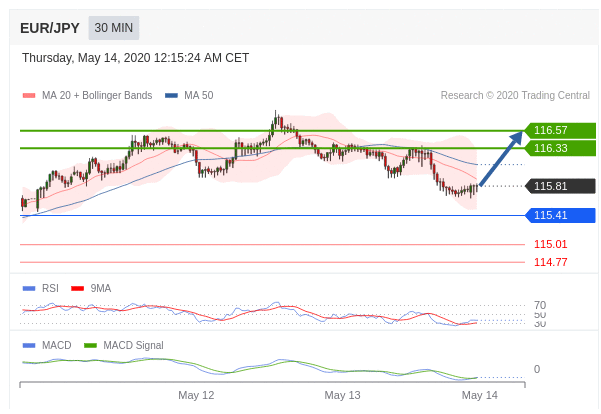Click the blue MACD legend swatch
601x414 pixels.
(x=29, y=346)
